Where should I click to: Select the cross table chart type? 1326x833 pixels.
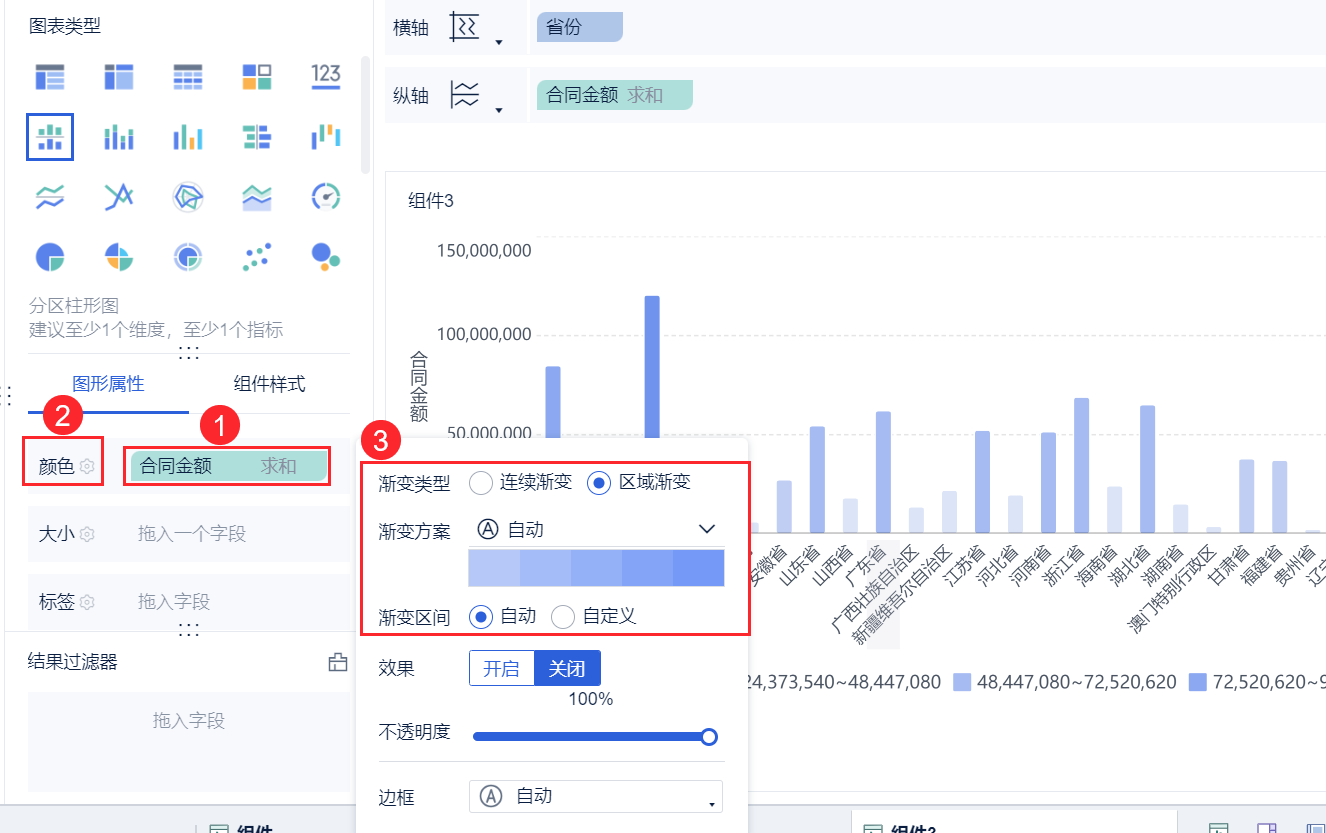[x=119, y=76]
